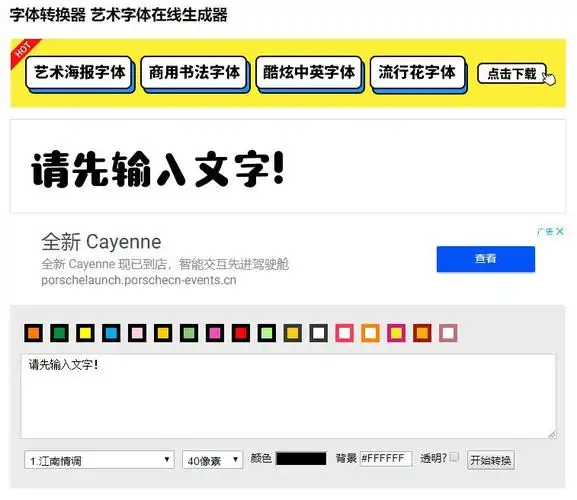
Task: Pick the orange swatch with dark red border
Action: click(x=422, y=333)
